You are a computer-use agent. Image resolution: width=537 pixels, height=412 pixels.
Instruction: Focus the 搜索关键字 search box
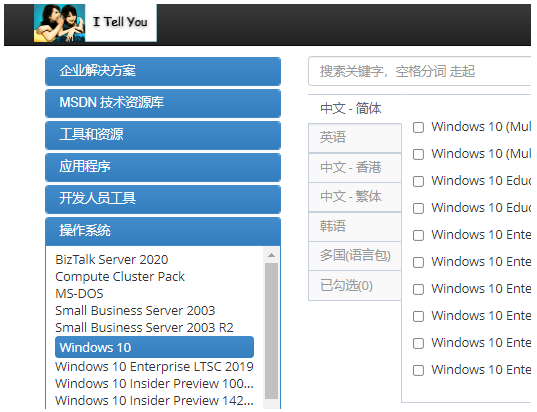pyautogui.click(x=420, y=71)
